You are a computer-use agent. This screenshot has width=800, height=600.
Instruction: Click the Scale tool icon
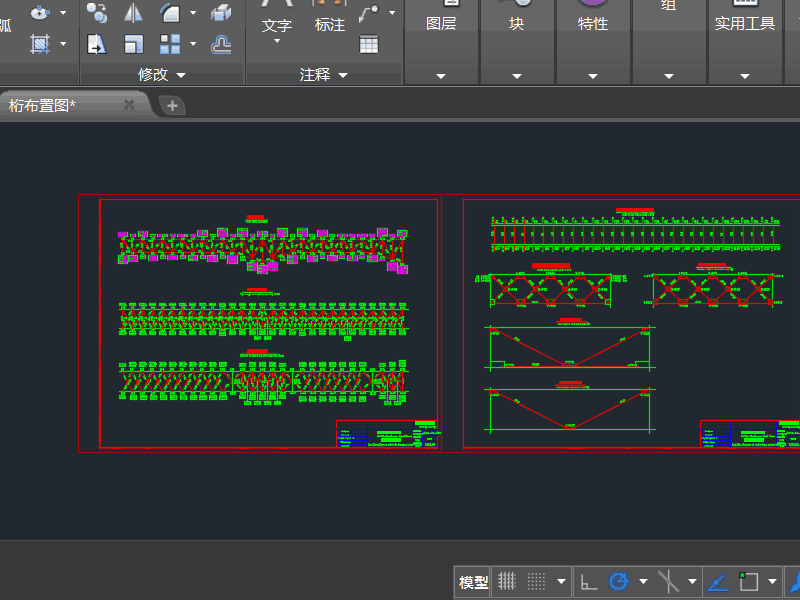tap(133, 44)
